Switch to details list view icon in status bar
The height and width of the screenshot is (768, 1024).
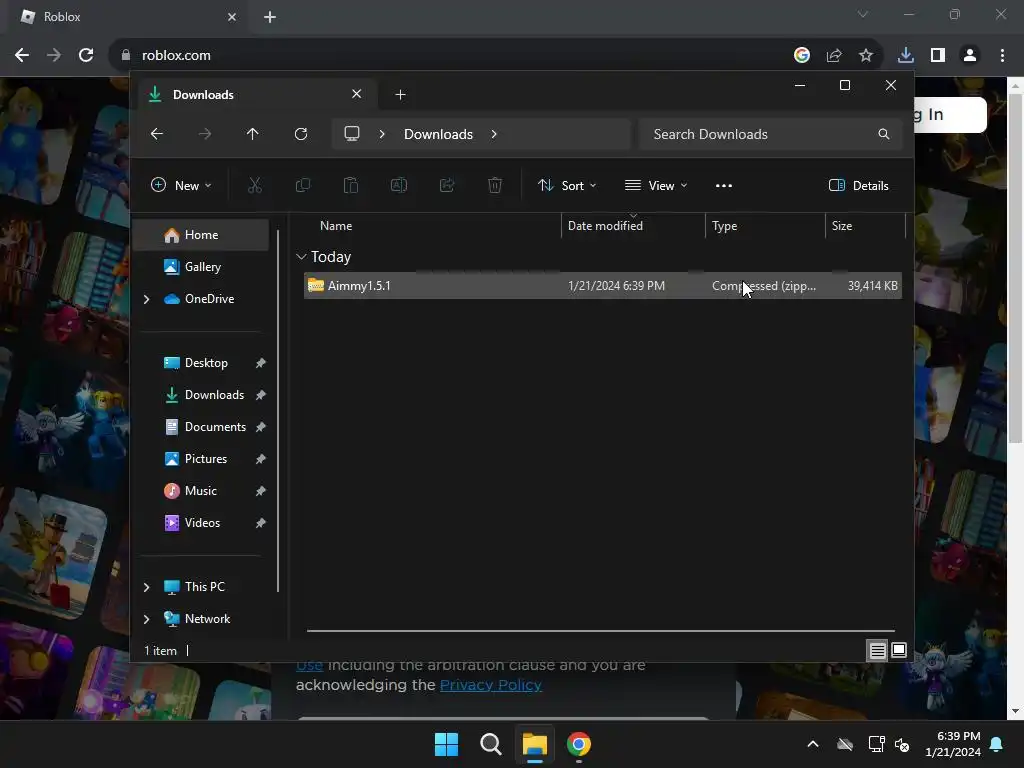[x=877, y=650]
